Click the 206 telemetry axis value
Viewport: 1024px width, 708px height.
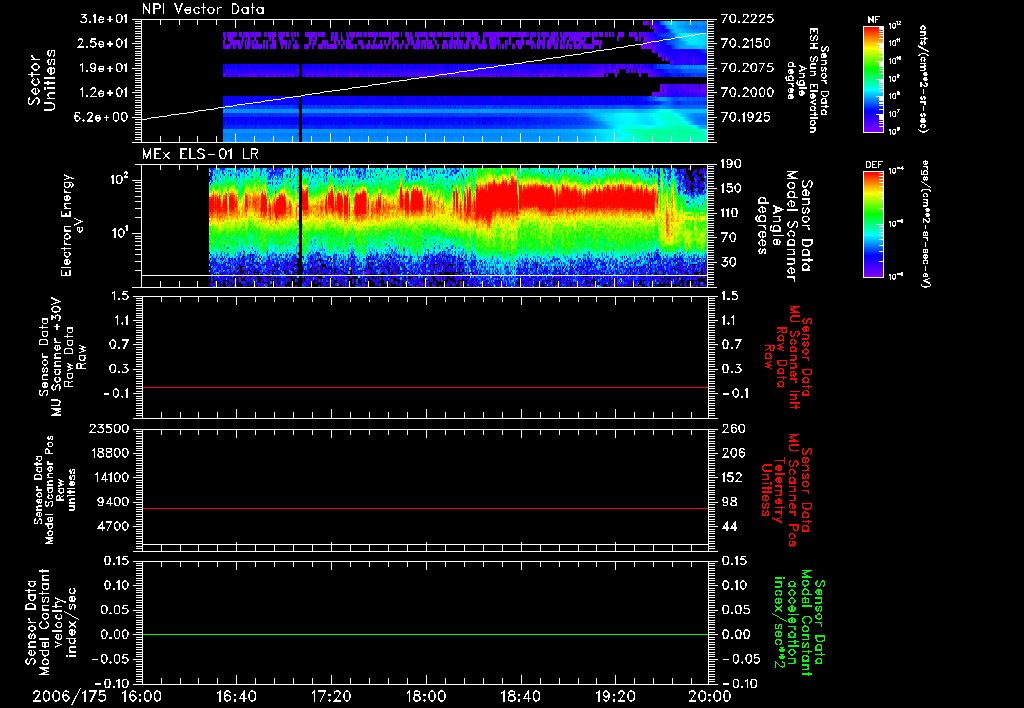733,453
